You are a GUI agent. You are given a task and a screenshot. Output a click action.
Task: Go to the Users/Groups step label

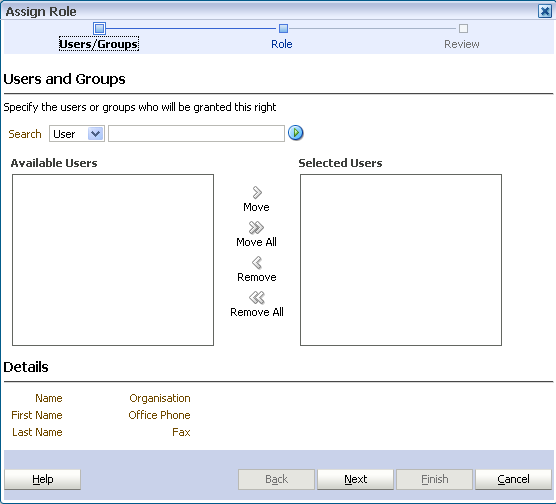pos(99,44)
